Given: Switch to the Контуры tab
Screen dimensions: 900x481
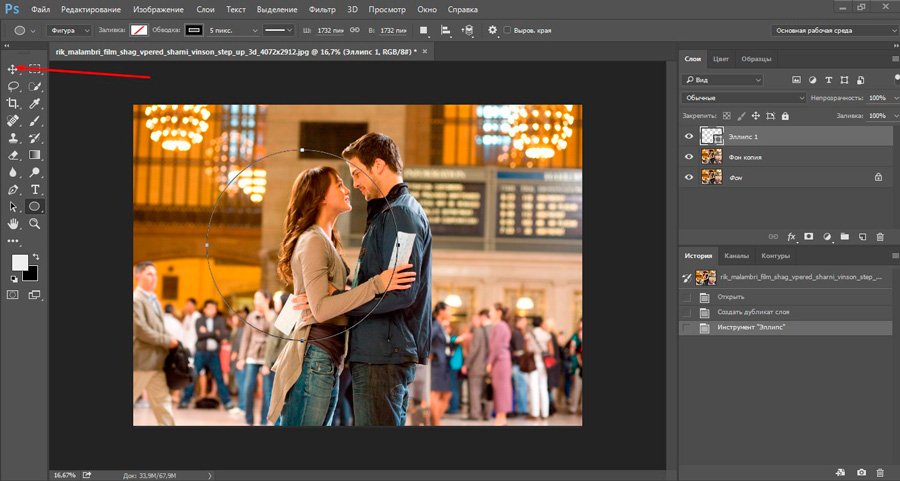Looking at the screenshot, I should pyautogui.click(x=775, y=256).
